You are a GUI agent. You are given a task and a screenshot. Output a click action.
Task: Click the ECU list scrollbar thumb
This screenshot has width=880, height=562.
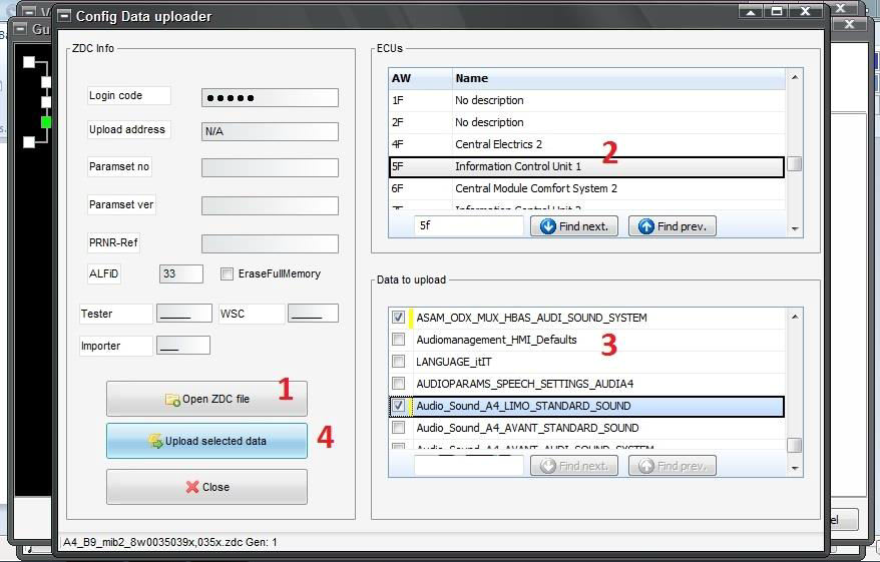click(795, 164)
